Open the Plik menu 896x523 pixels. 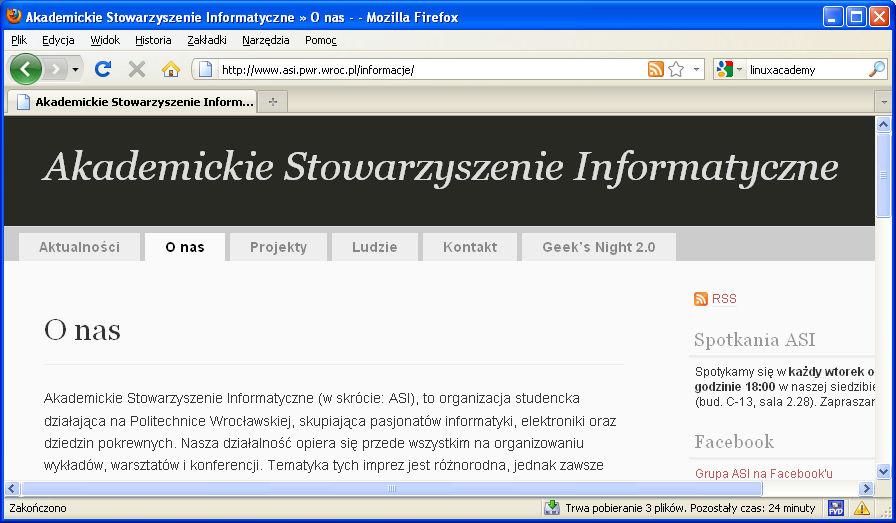(19, 40)
